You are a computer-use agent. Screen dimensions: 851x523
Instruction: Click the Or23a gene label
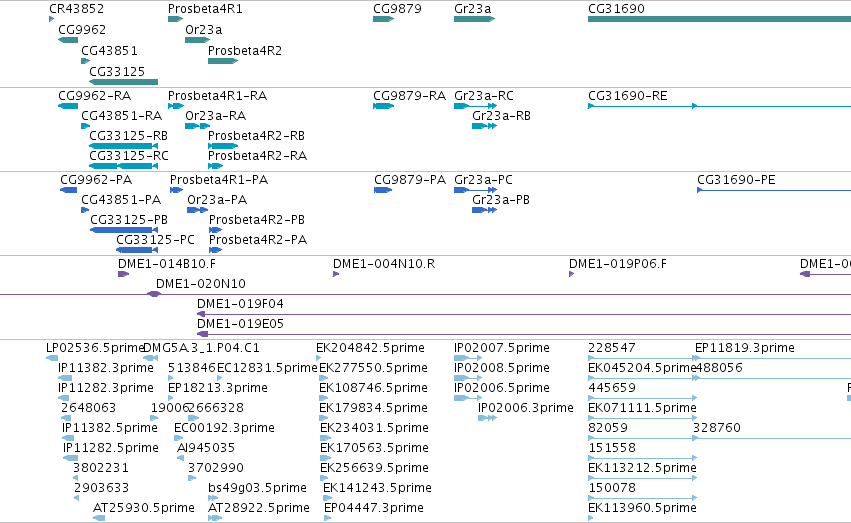[x=204, y=29]
